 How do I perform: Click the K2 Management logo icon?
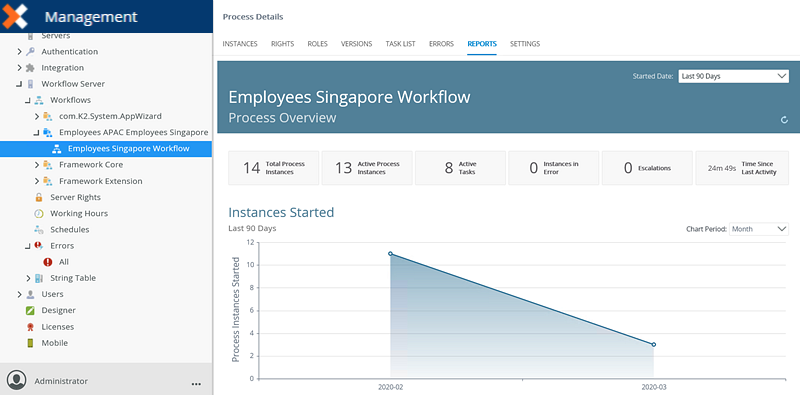[15, 16]
